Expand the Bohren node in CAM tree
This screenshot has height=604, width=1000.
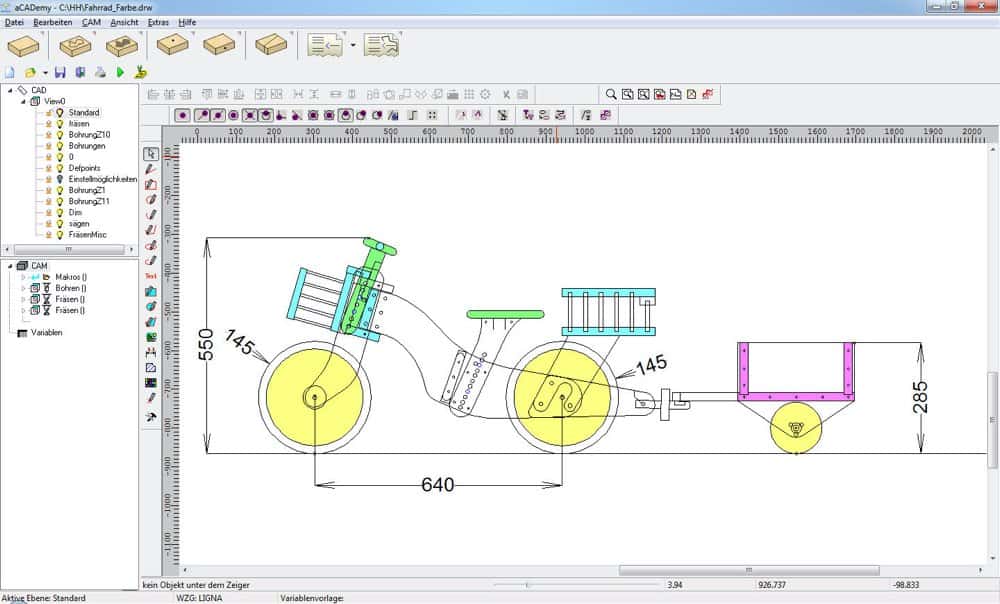(x=24, y=288)
